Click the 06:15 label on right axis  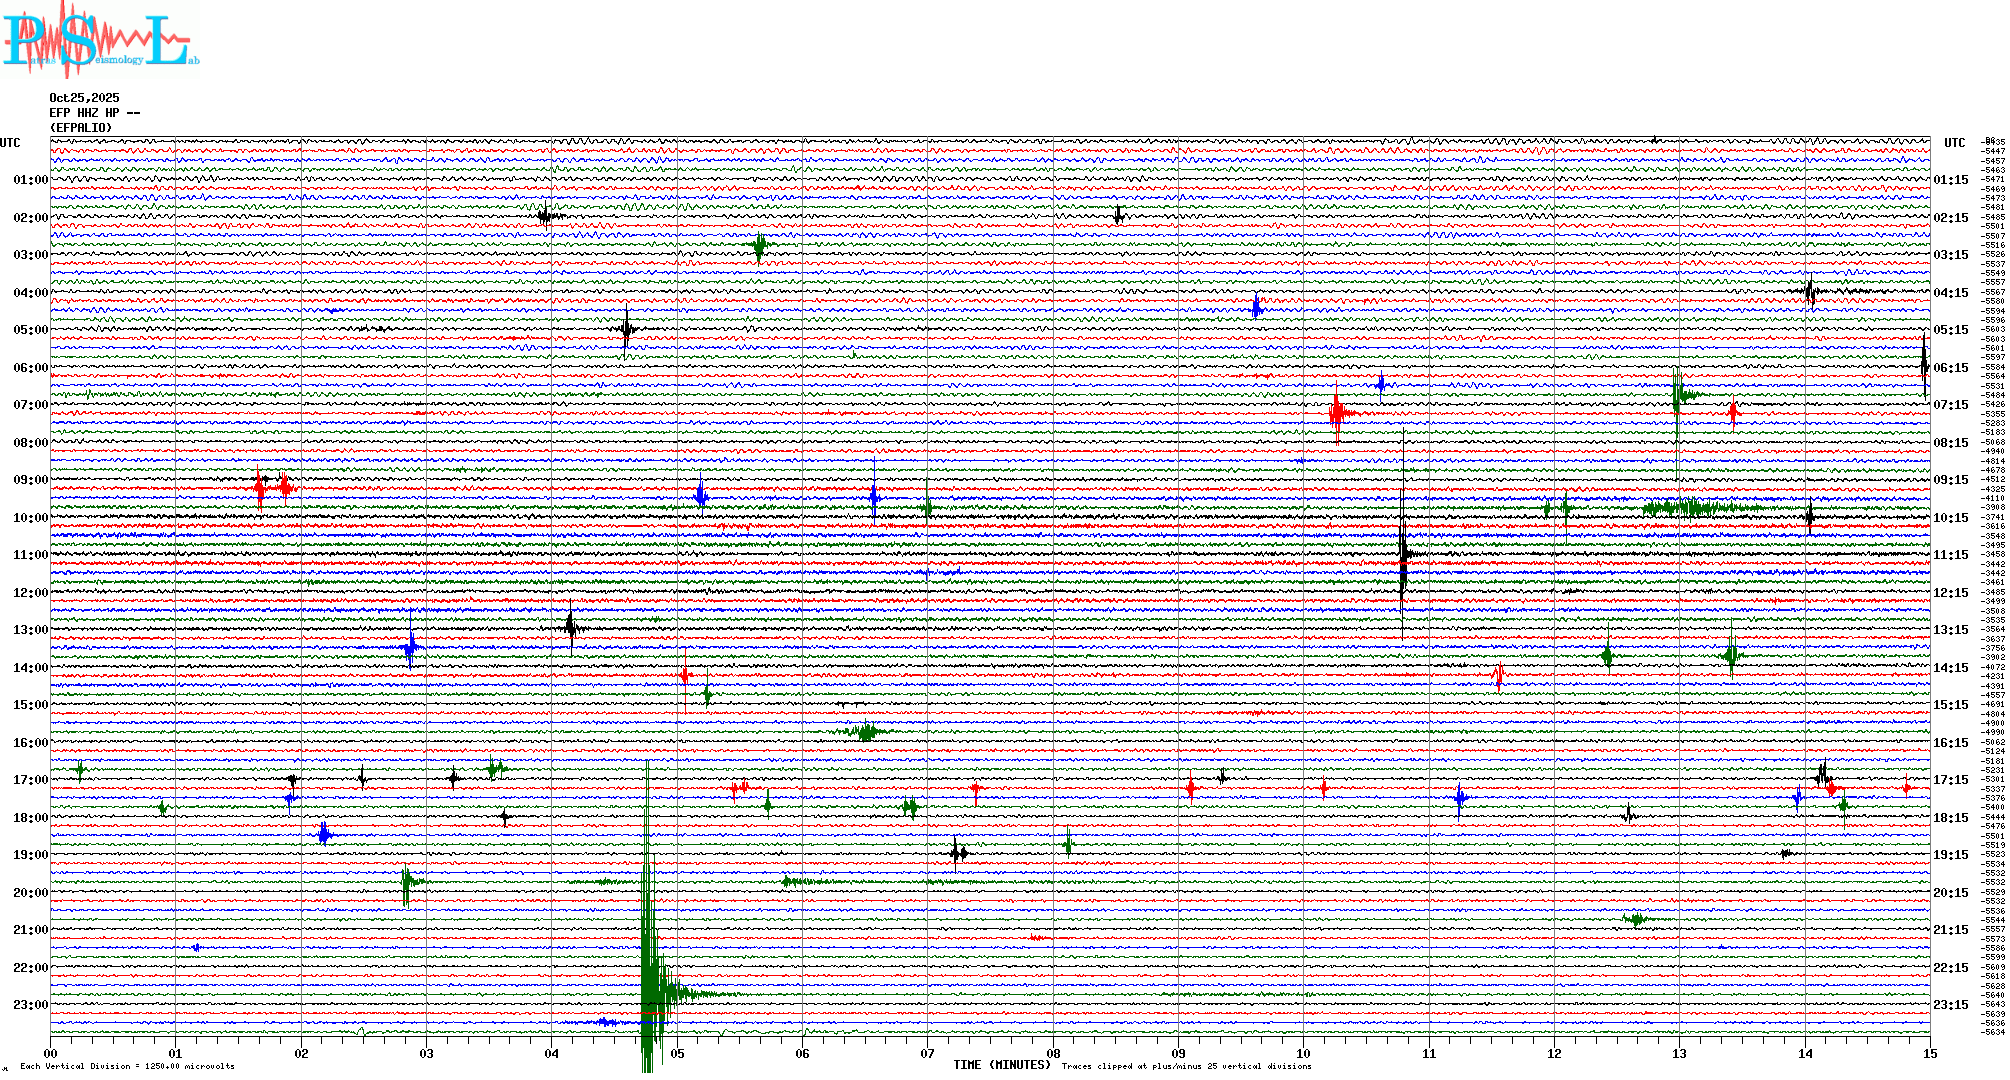pyautogui.click(x=1950, y=368)
